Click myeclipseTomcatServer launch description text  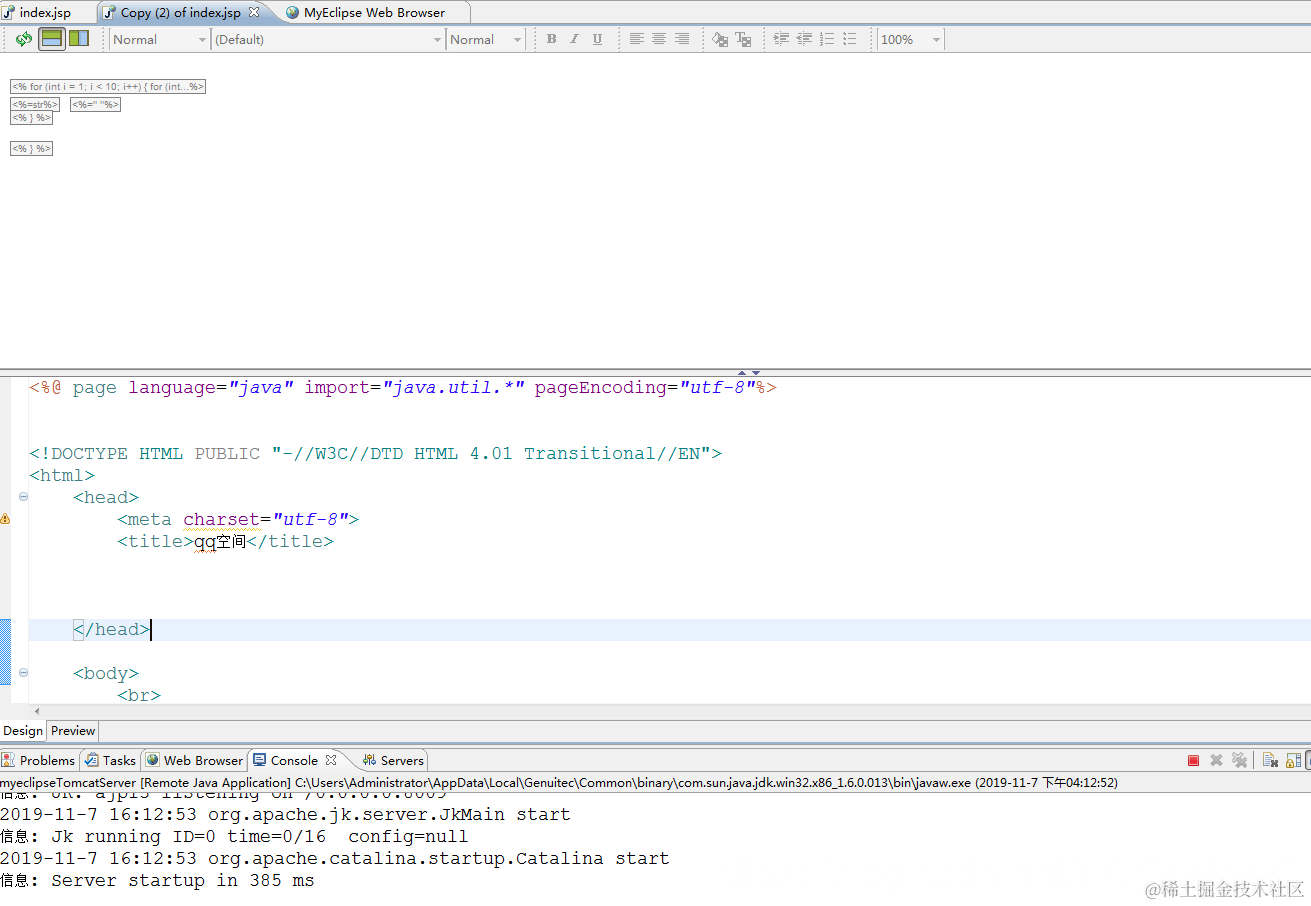pos(559,783)
